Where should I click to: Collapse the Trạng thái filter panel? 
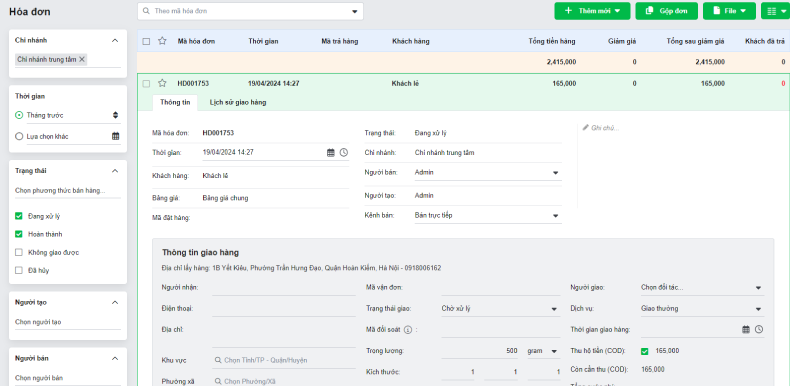click(x=115, y=171)
